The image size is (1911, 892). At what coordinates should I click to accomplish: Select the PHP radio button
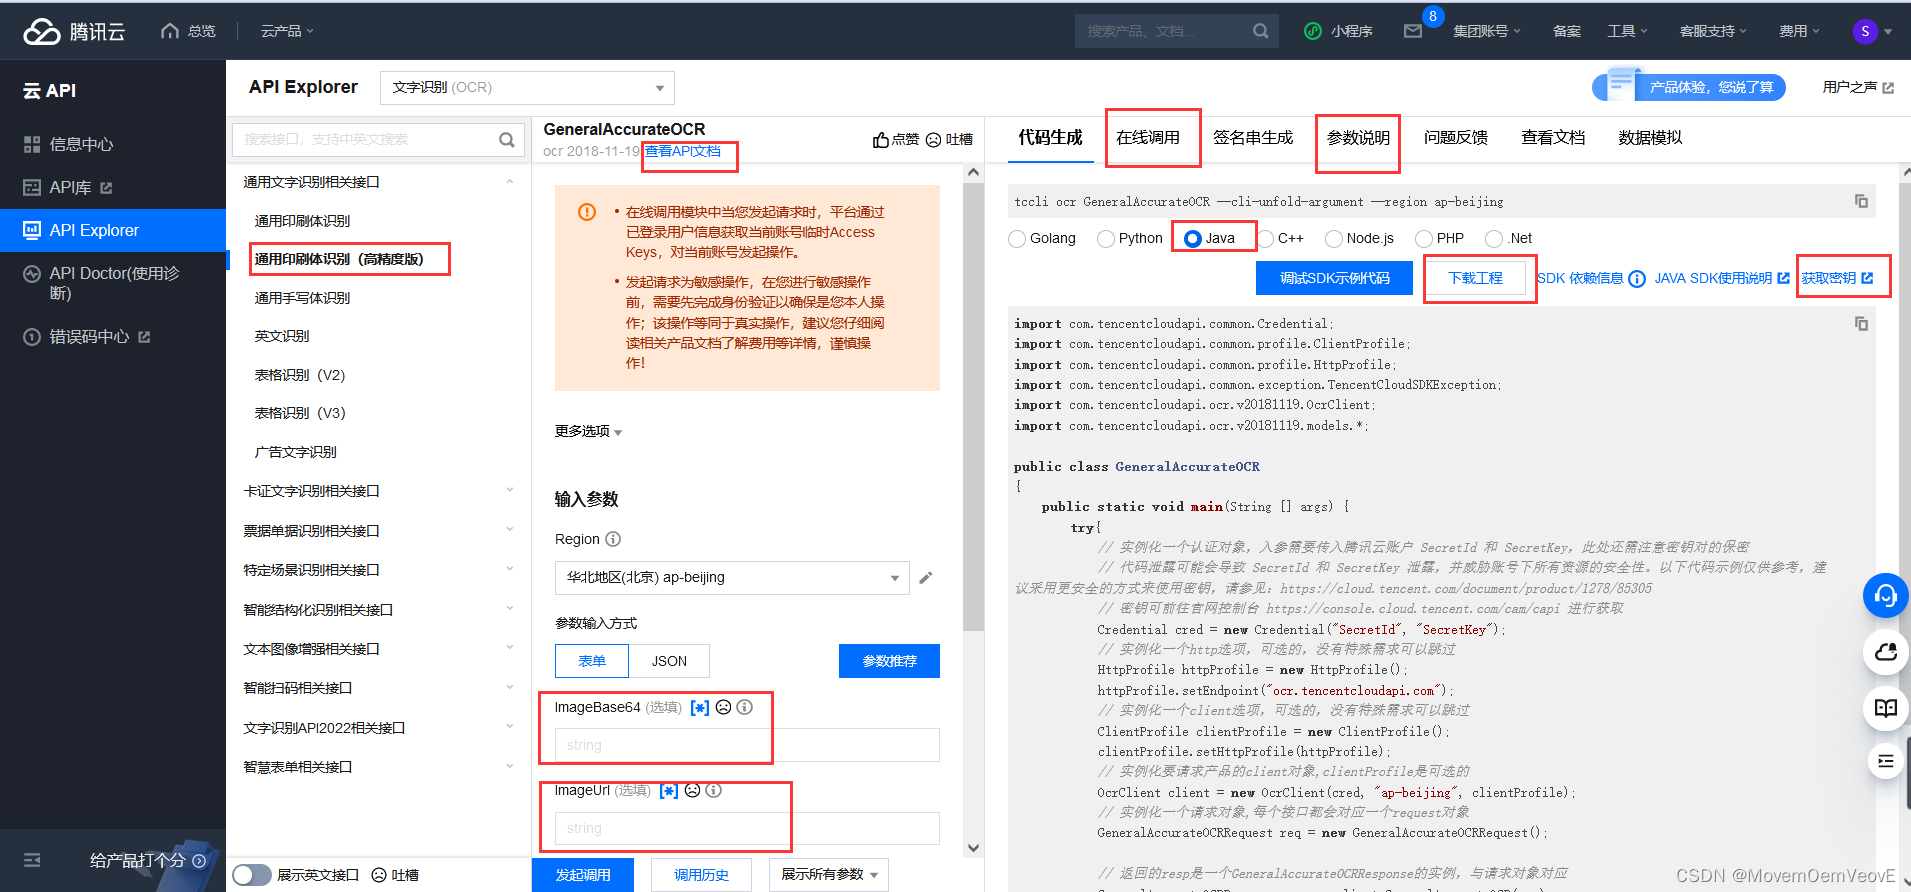click(x=1424, y=239)
